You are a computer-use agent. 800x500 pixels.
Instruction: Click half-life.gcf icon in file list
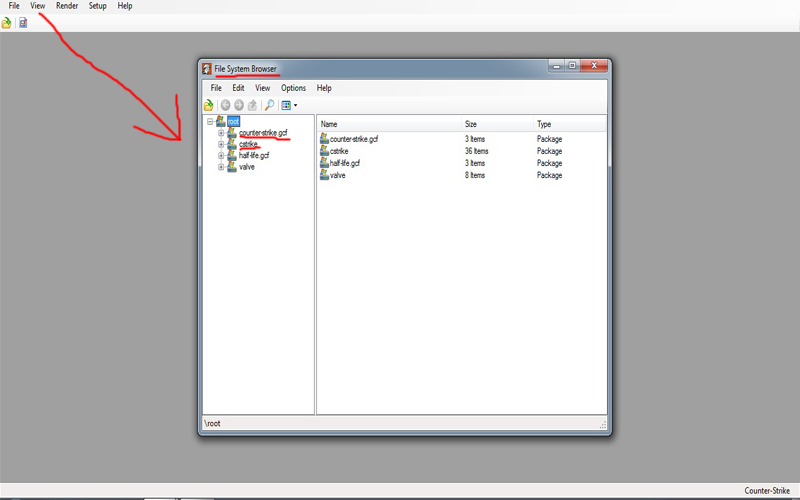[324, 163]
